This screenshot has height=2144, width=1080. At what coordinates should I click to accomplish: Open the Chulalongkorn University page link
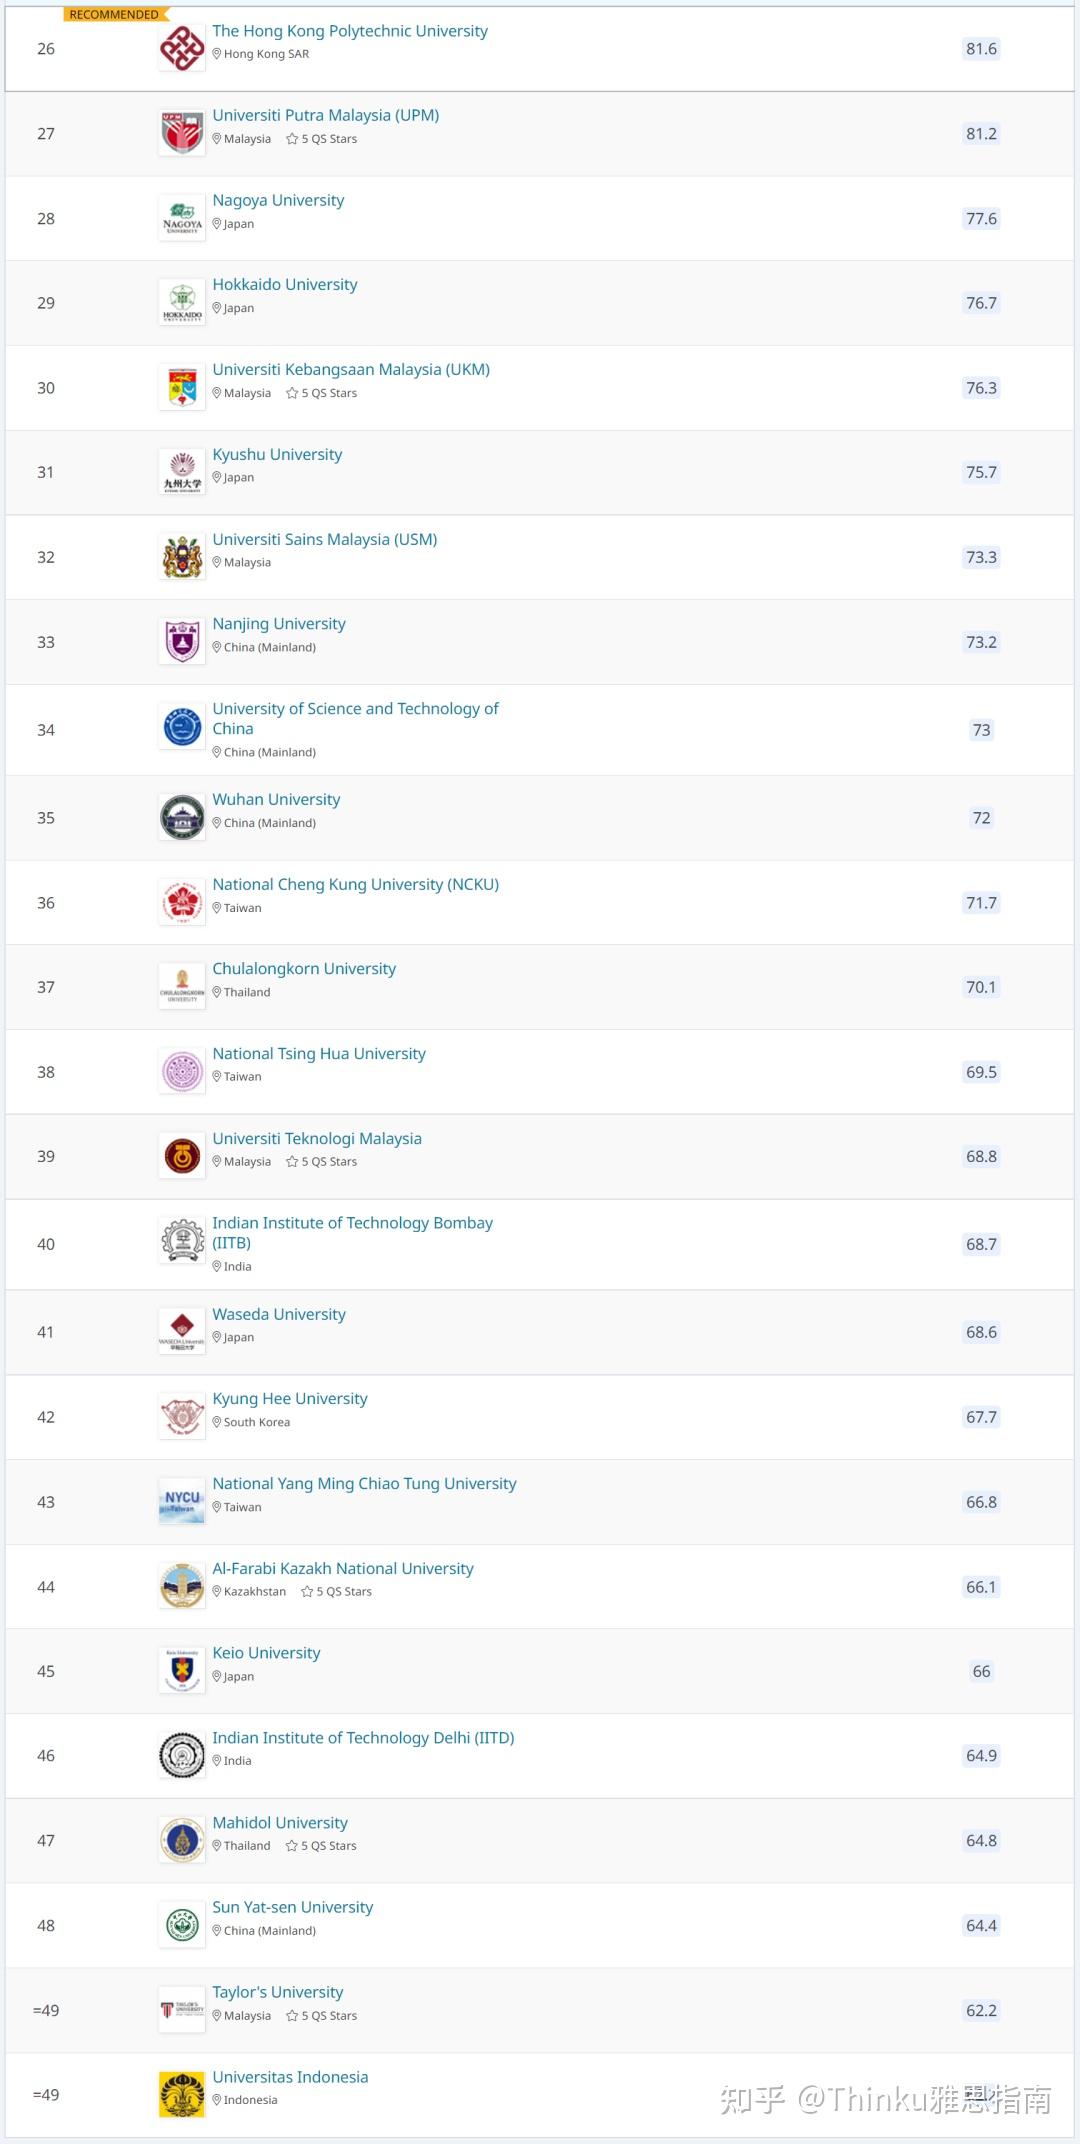[304, 969]
